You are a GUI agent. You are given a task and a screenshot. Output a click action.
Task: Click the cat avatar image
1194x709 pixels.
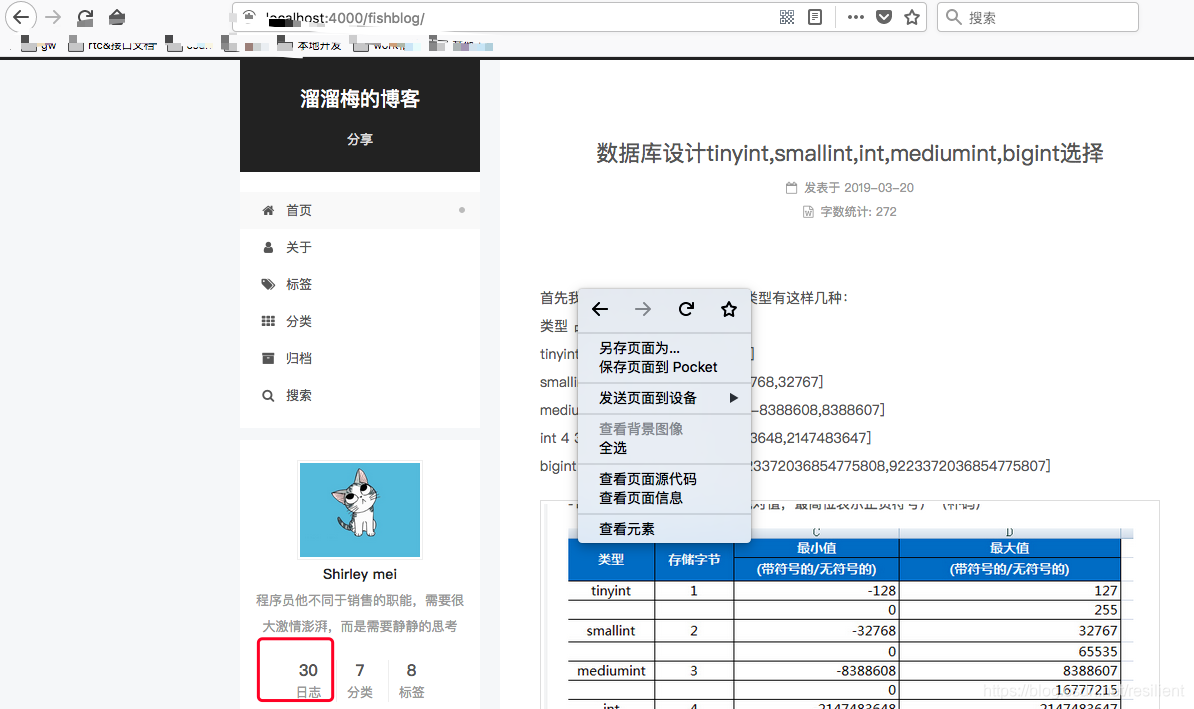pyautogui.click(x=359, y=510)
